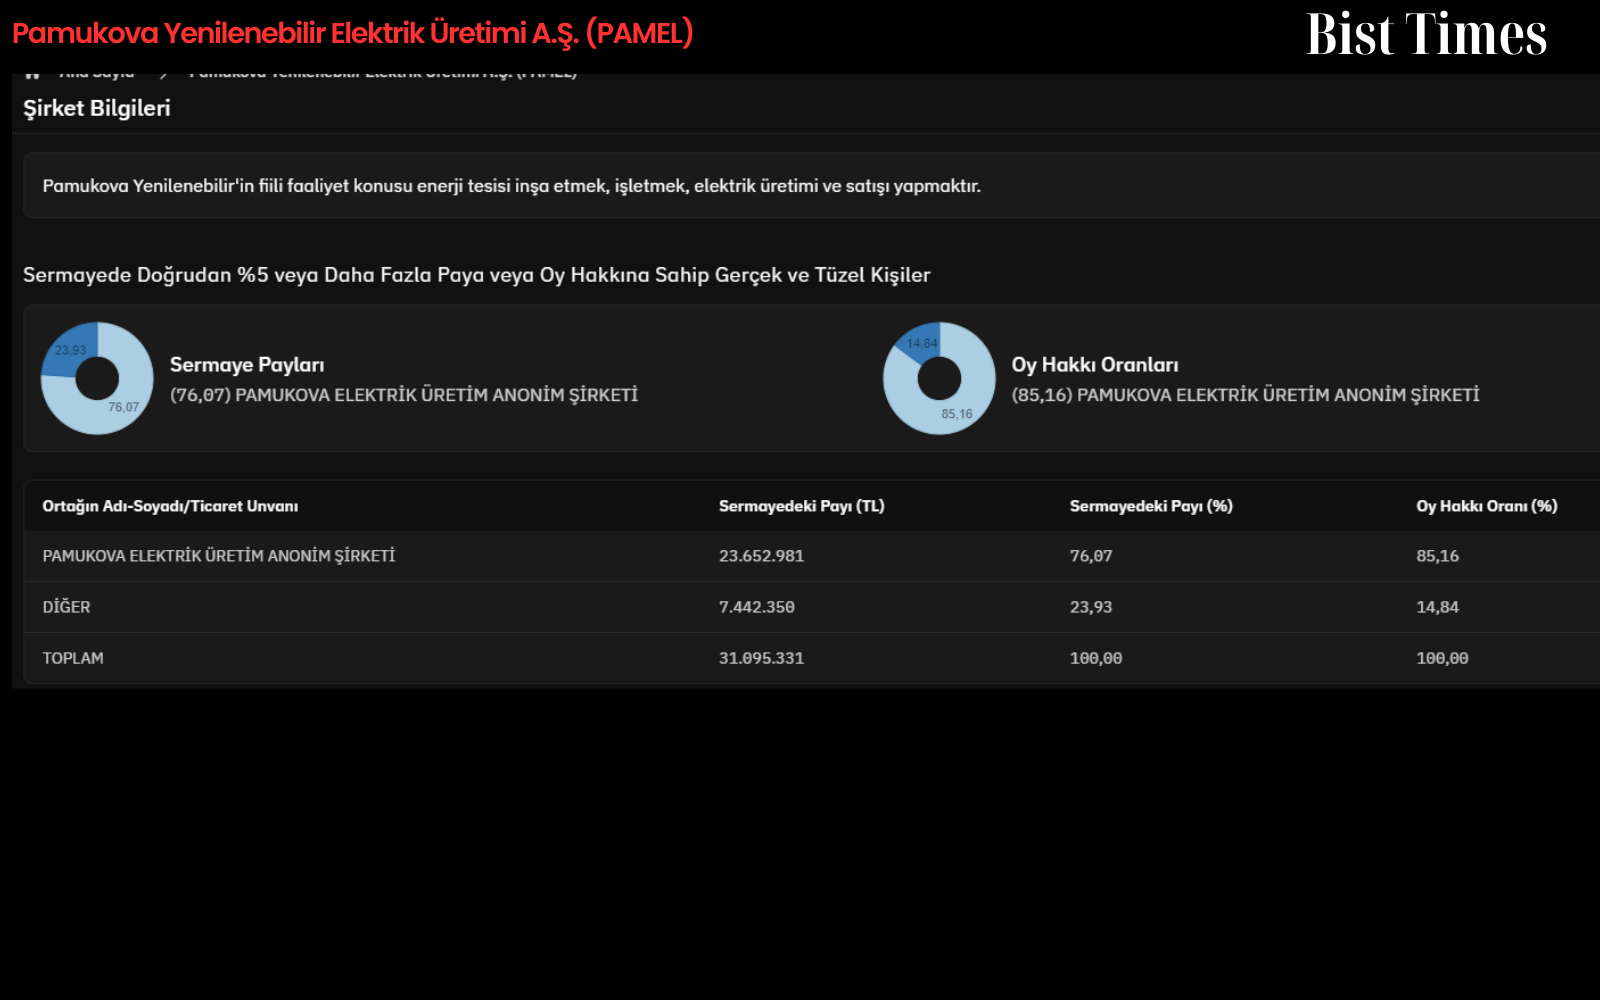Click the Pamukova Yenilenebilir (PAMEL) red title

coord(353,33)
